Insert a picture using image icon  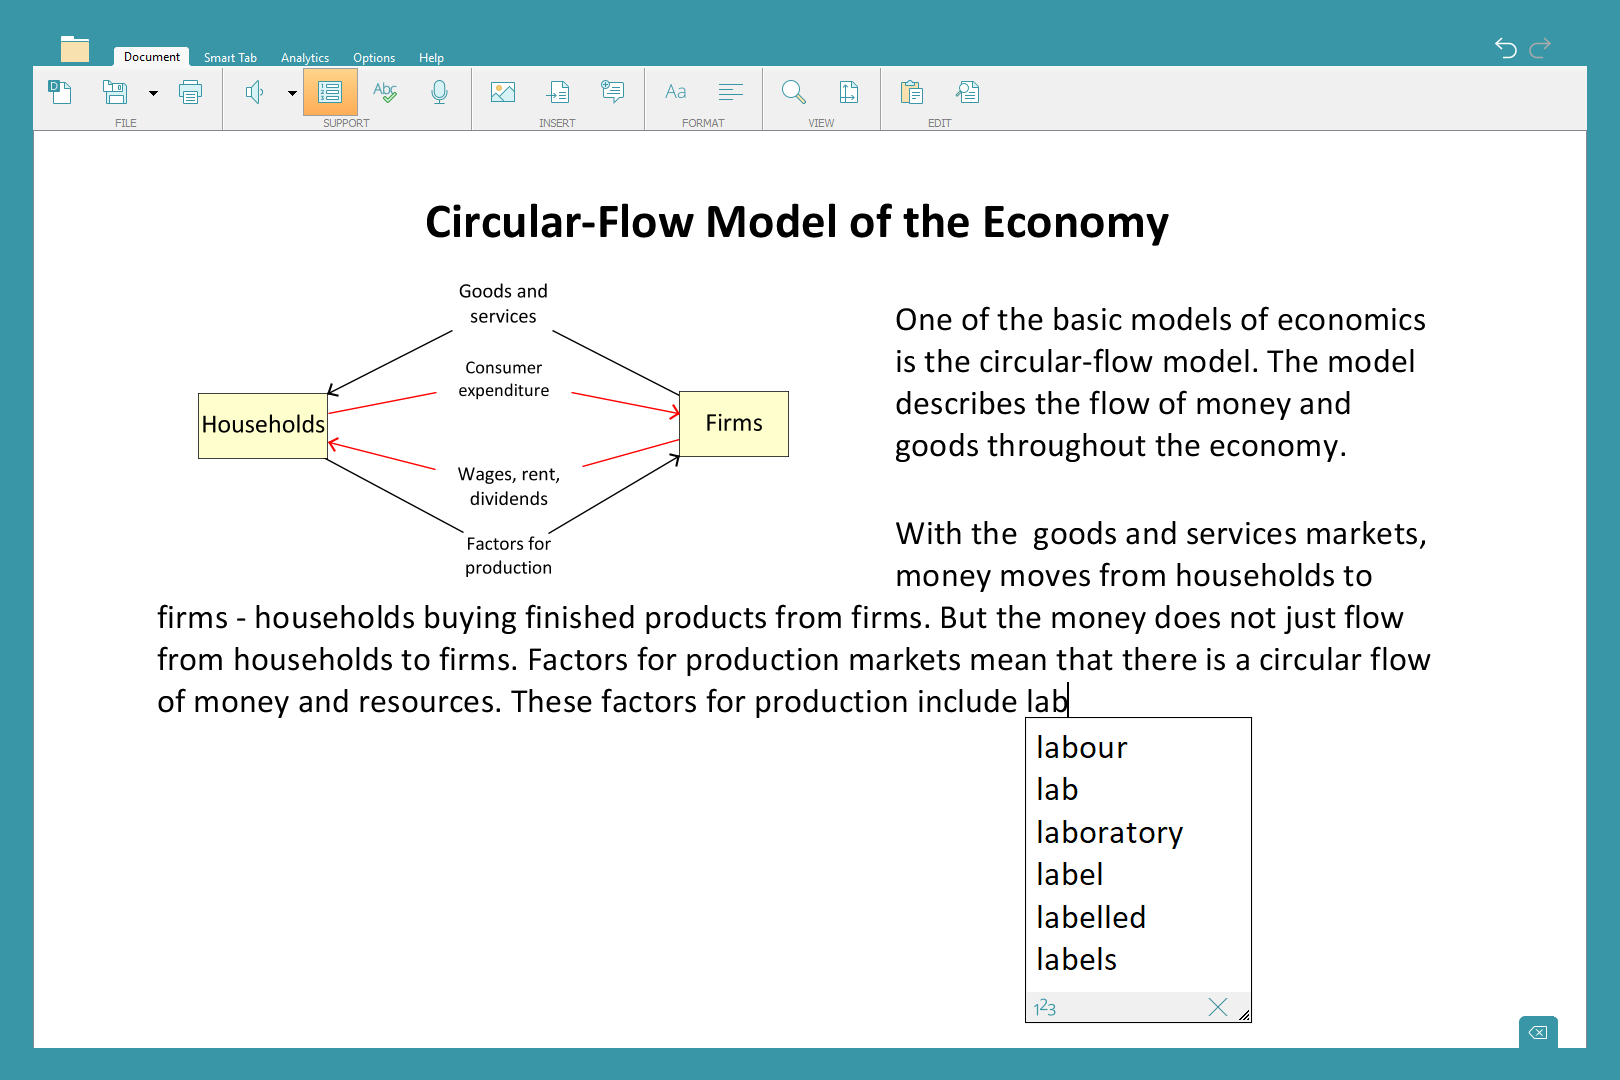tap(503, 93)
